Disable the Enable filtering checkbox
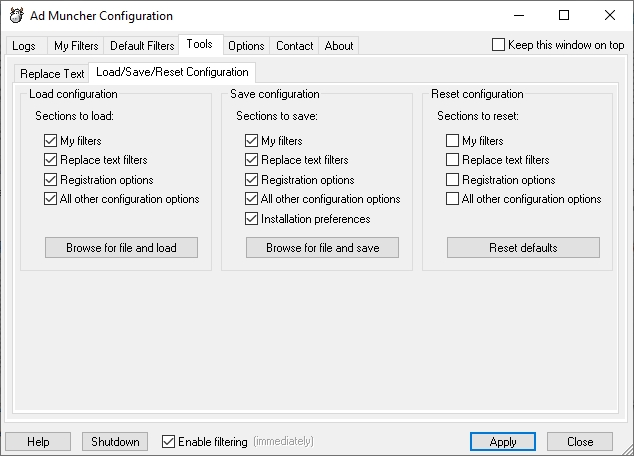 click(168, 441)
